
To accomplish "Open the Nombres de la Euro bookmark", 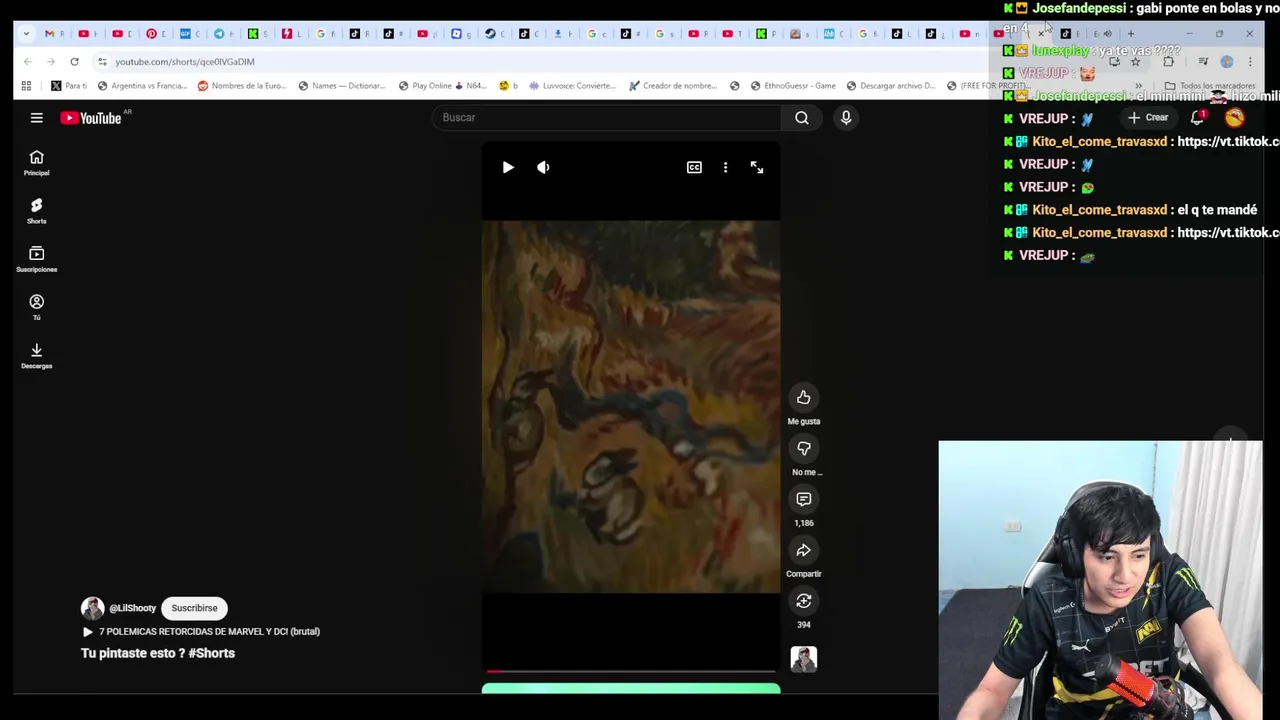I will [242, 86].
